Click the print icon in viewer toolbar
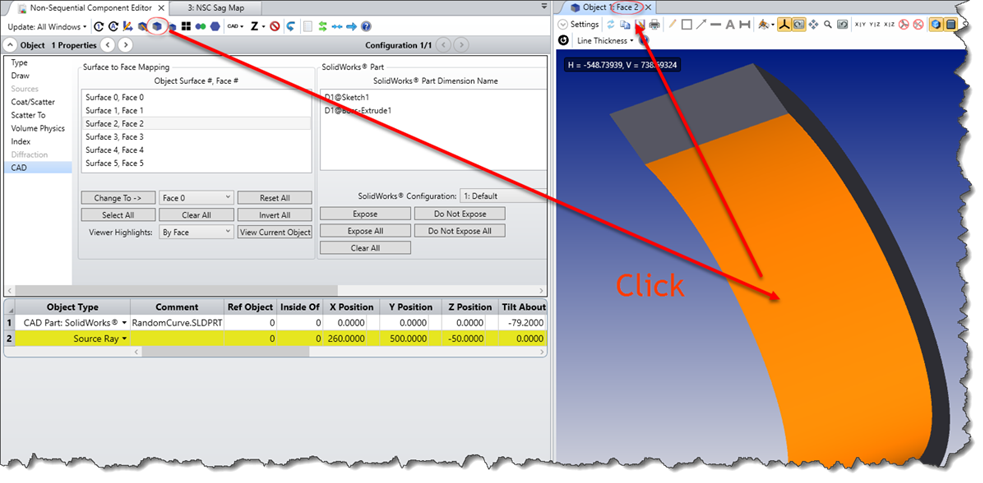The image size is (983, 483). (654, 24)
